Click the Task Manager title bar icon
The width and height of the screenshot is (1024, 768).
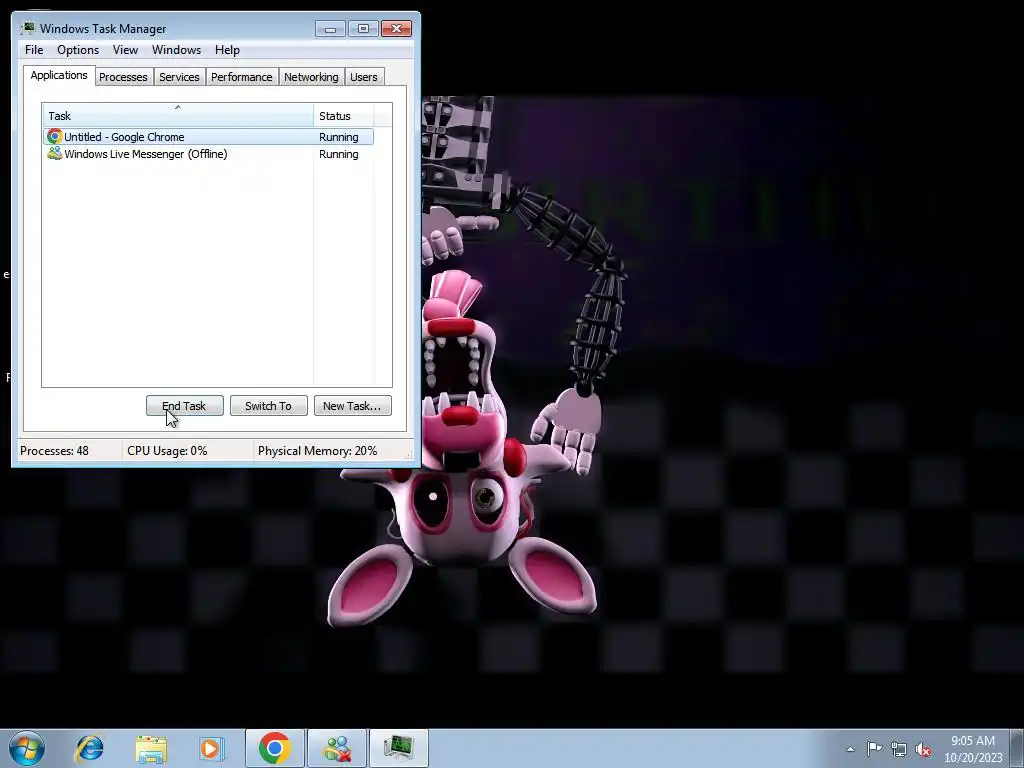coord(27,28)
